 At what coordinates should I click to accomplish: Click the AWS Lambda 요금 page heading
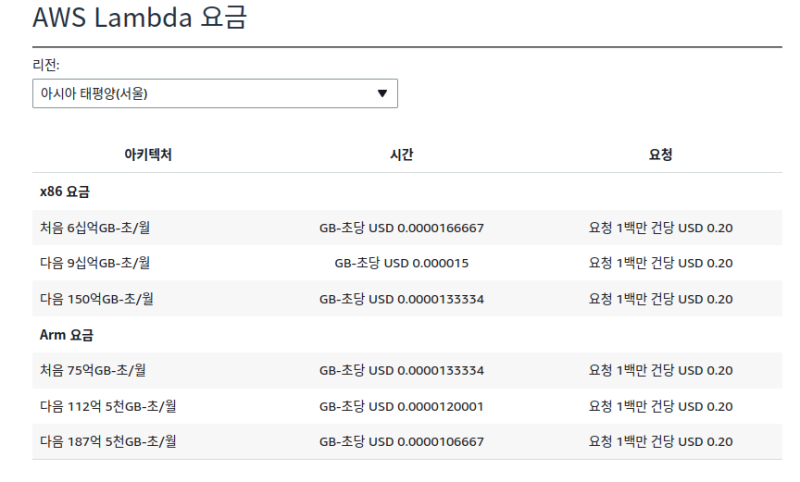[x=139, y=17]
